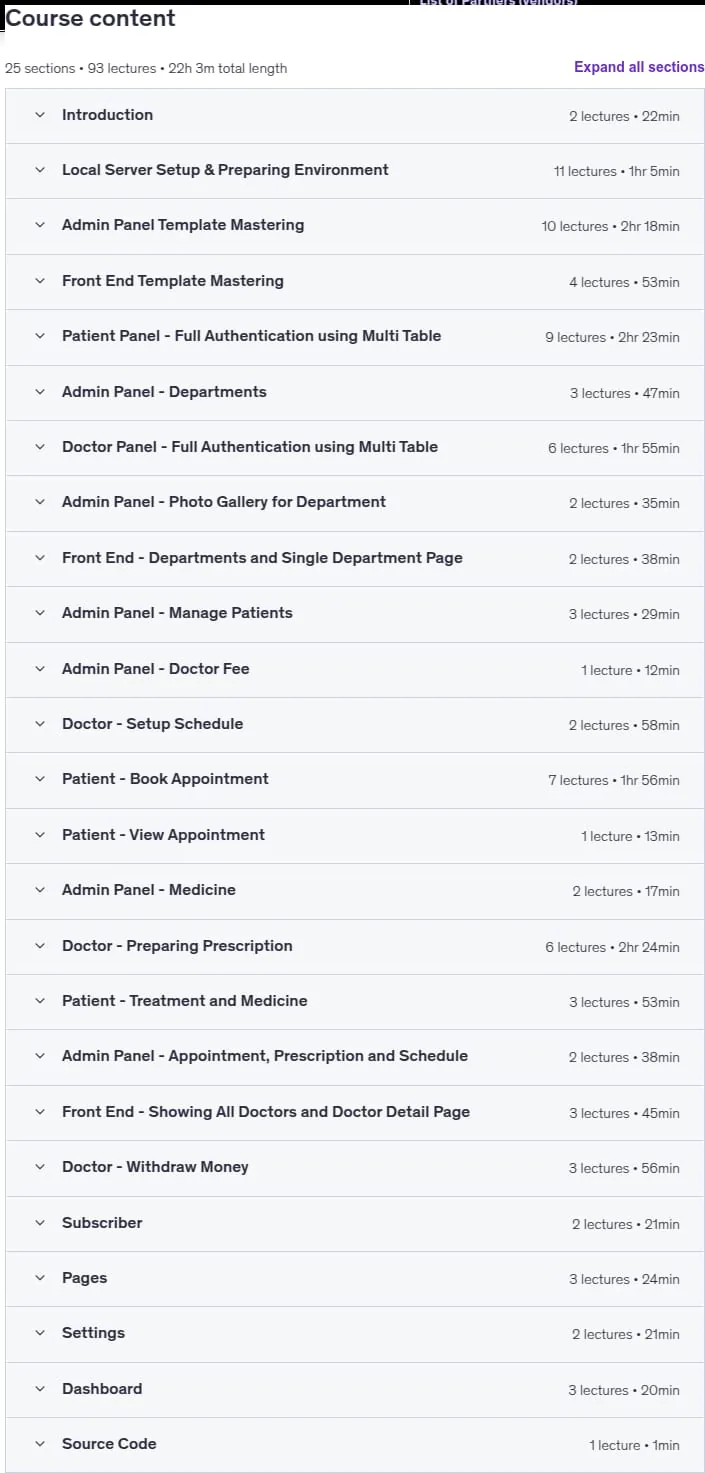705x1473 pixels.
Task: Click chevron next to Front End Template Mastering
Action: (40, 281)
